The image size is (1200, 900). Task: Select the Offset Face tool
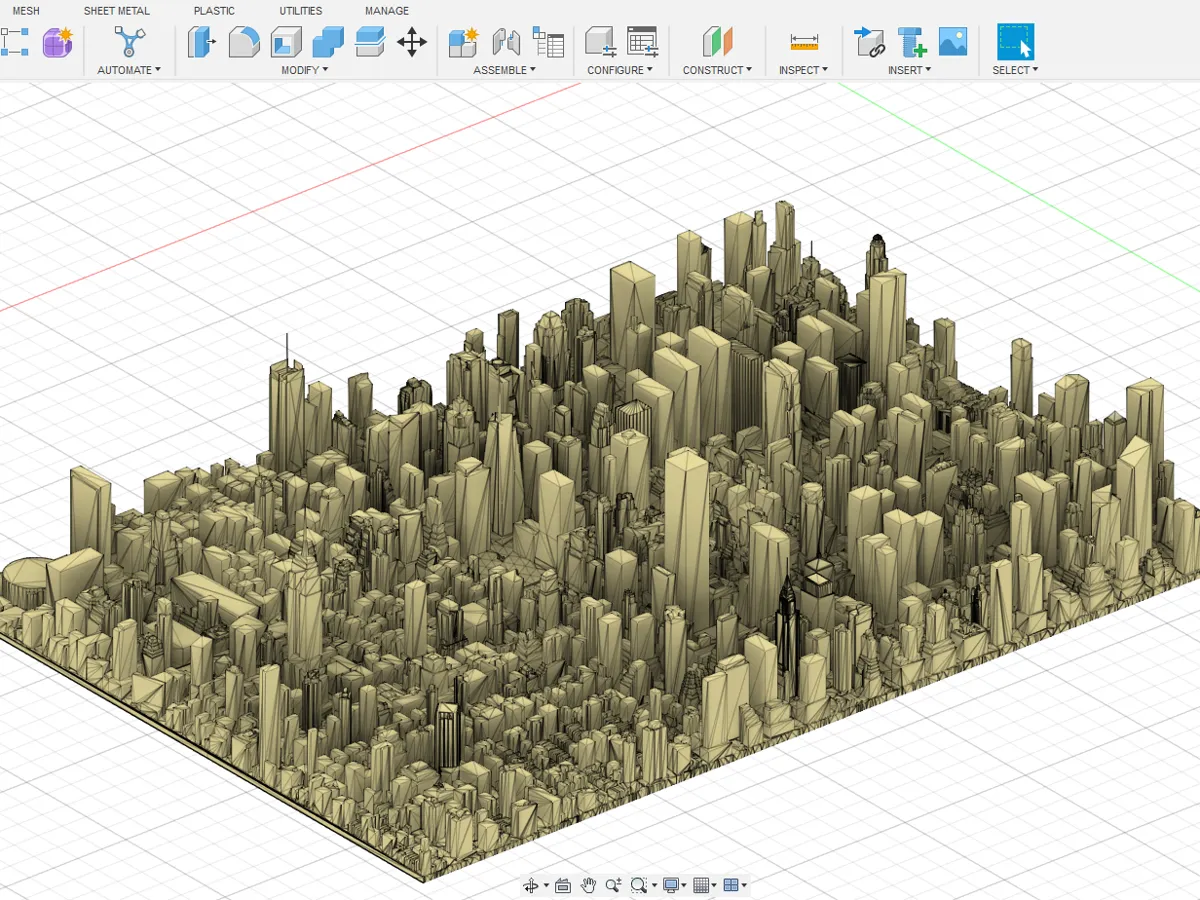[370, 42]
